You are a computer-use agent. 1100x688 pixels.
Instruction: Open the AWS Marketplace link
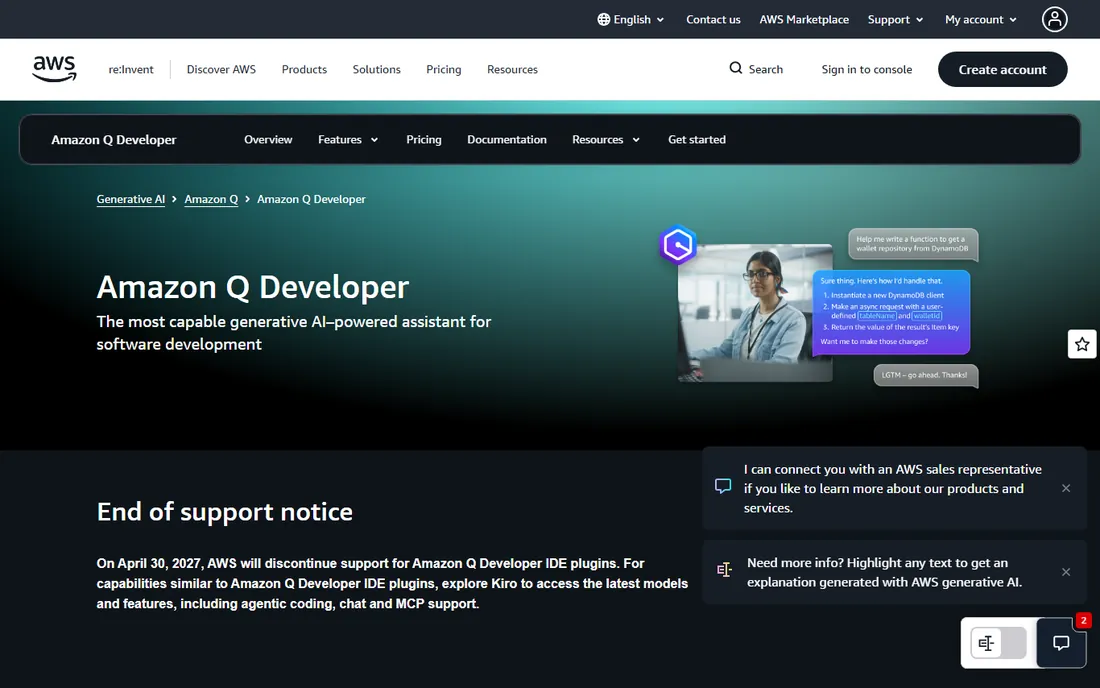pyautogui.click(x=804, y=19)
